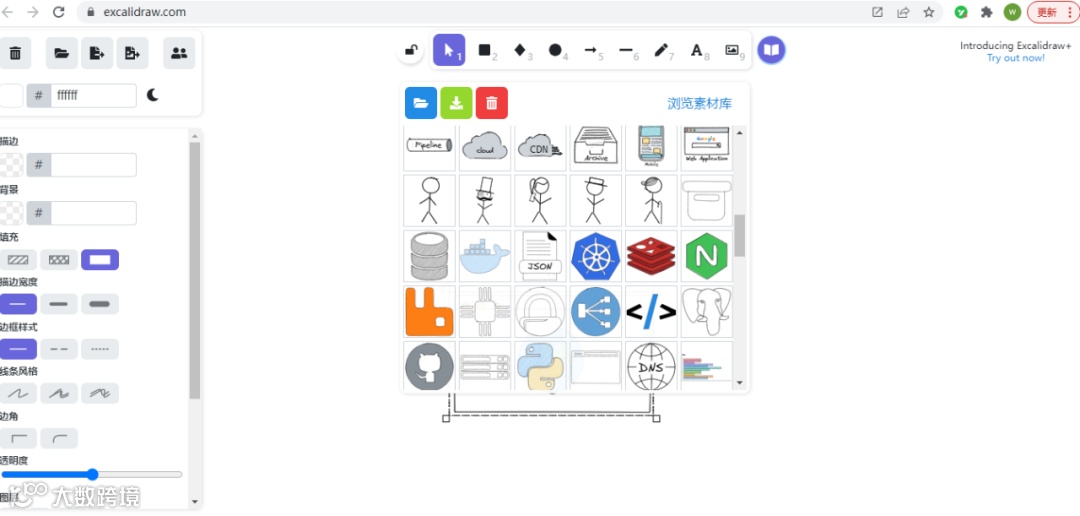Select the text tool
Screen dimensions: 1080x516
[697, 50]
